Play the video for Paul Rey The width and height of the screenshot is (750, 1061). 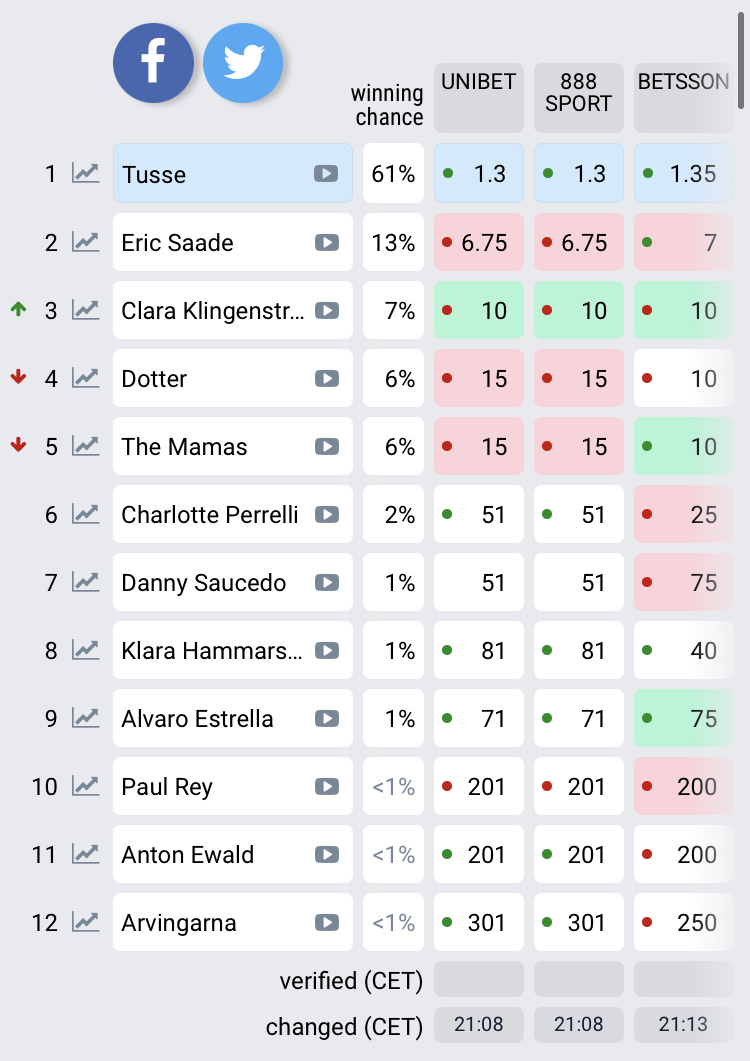point(326,786)
